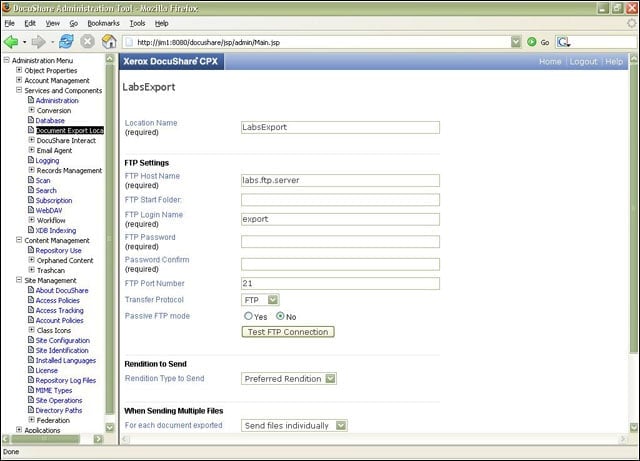Open the Tools menu
The width and height of the screenshot is (640, 461).
point(138,23)
